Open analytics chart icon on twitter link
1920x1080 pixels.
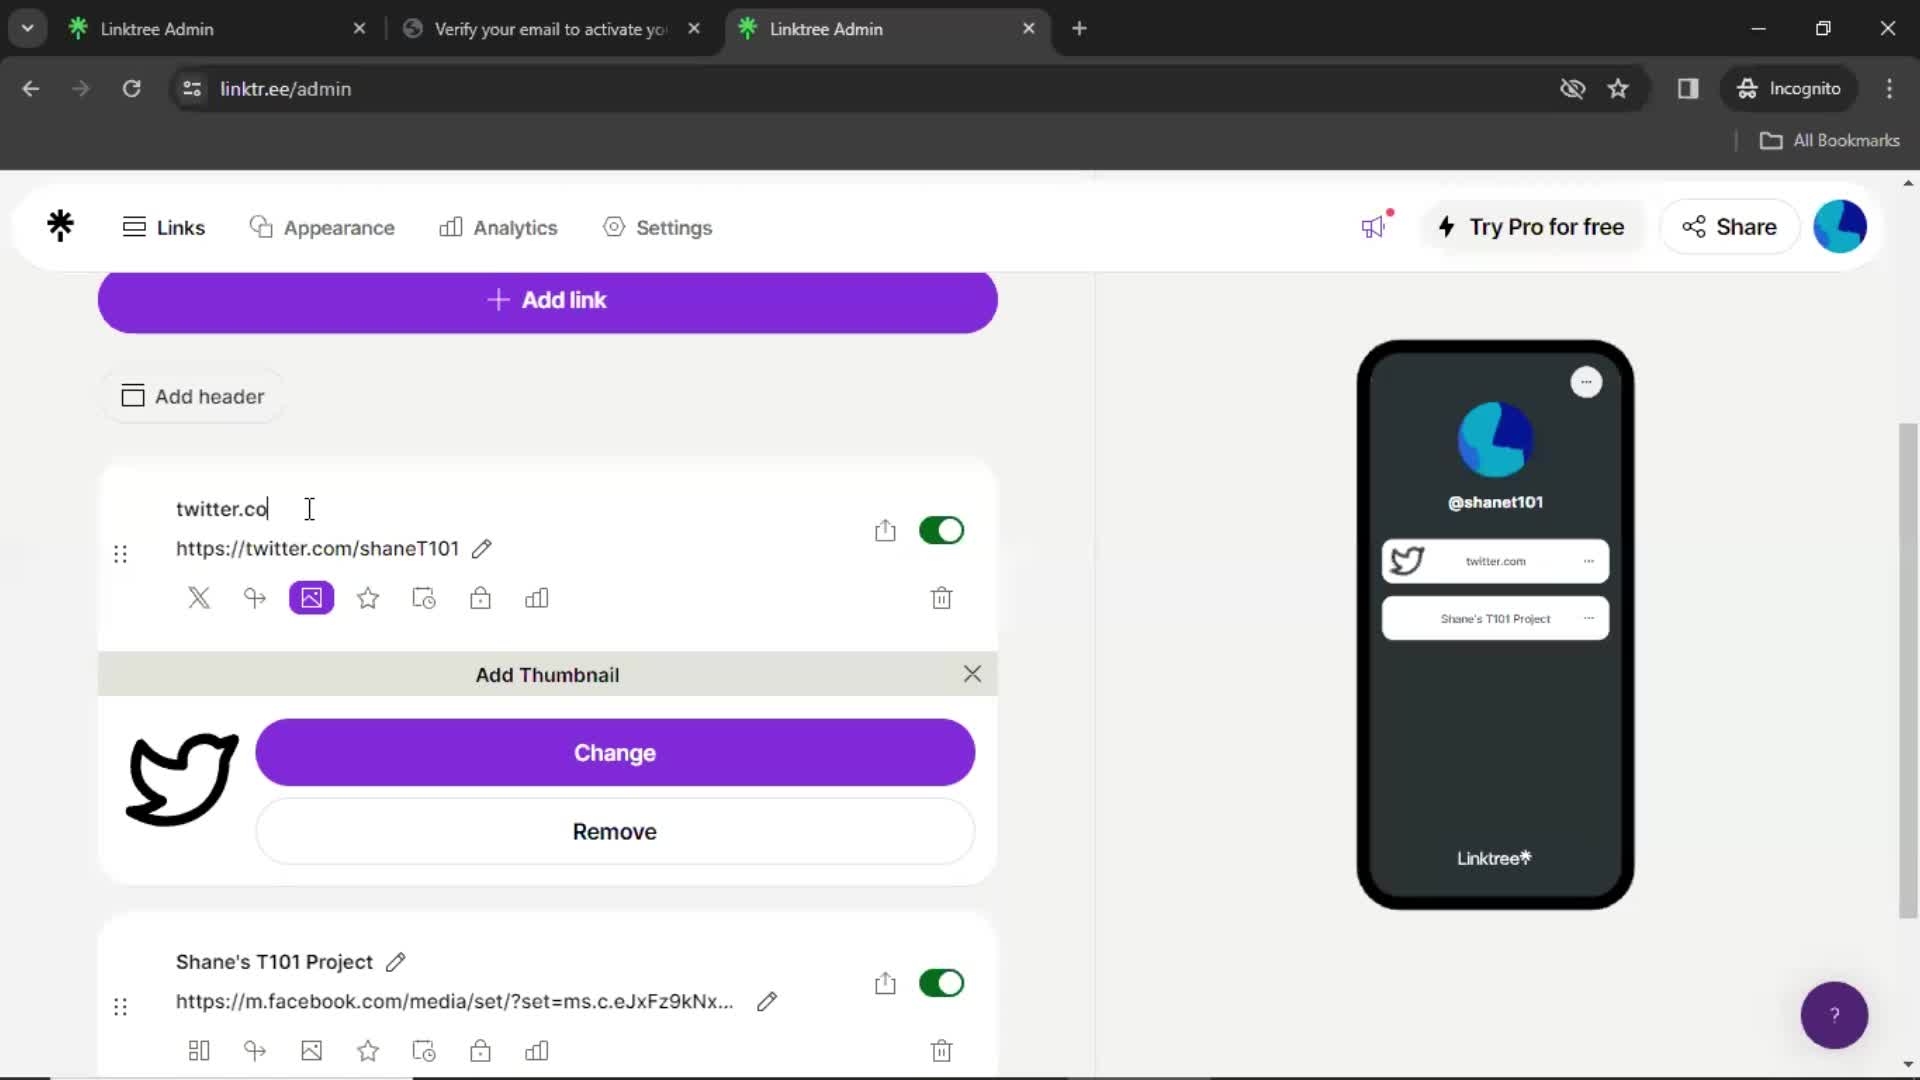click(x=537, y=598)
